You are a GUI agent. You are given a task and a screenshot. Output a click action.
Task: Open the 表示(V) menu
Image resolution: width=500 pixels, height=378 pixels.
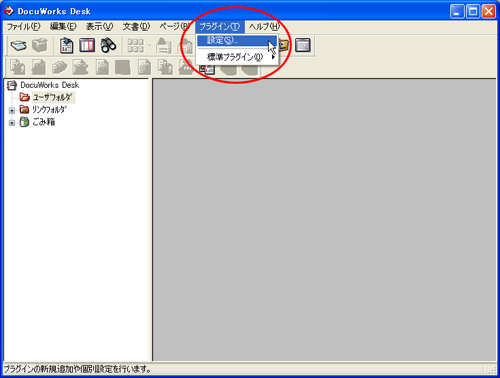[99, 26]
